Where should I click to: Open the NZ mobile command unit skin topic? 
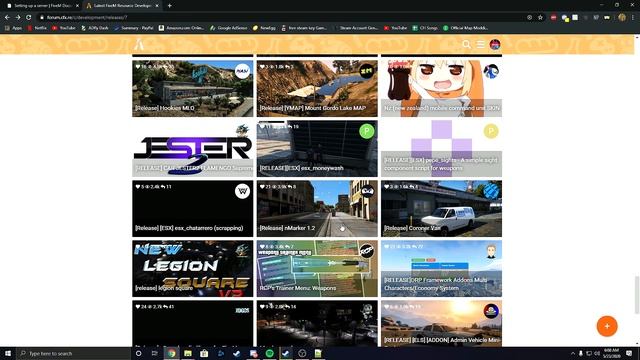tap(442, 89)
